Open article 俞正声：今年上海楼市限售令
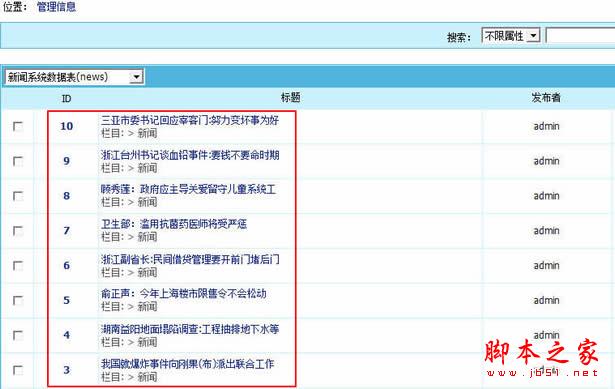This screenshot has height=389, width=615. [x=184, y=294]
